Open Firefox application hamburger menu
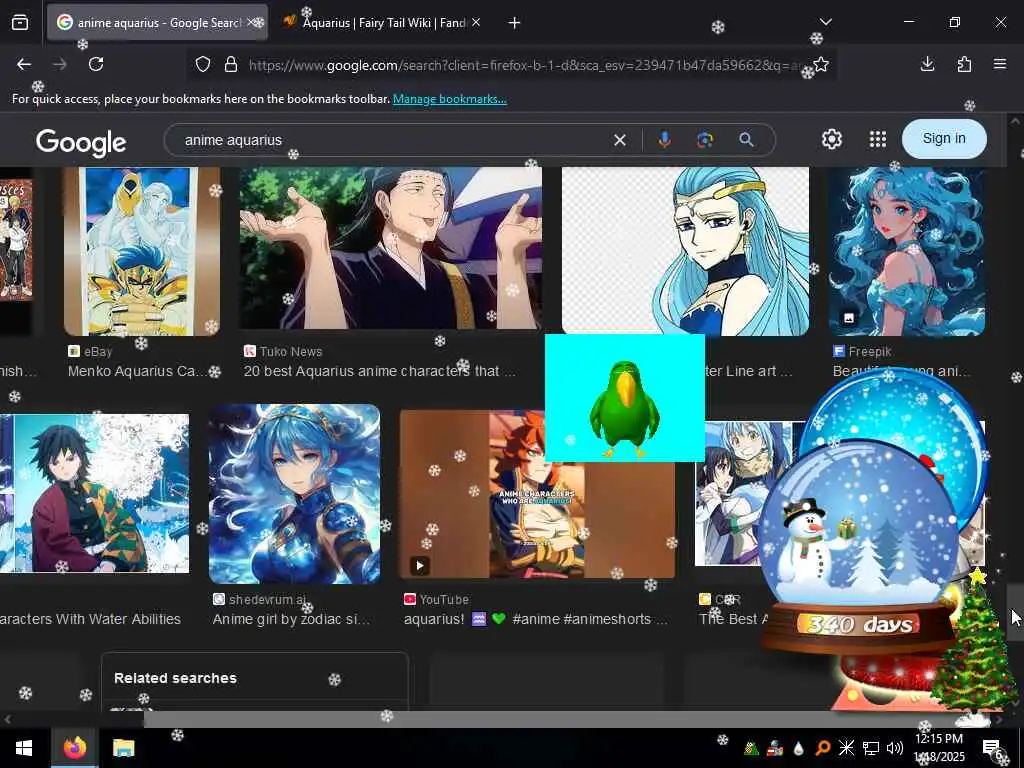Viewport: 1024px width, 768px height. [1000, 64]
